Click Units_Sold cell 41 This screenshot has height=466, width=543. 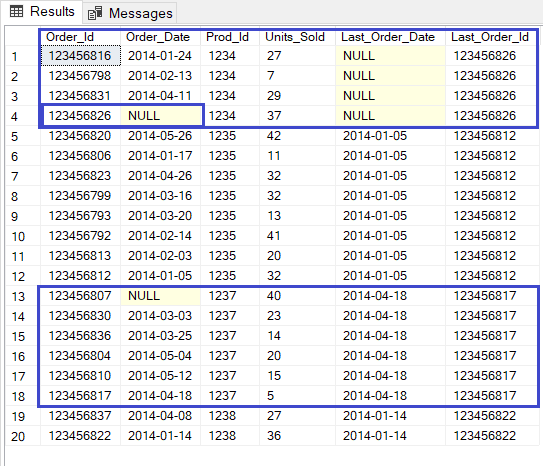(x=297, y=236)
